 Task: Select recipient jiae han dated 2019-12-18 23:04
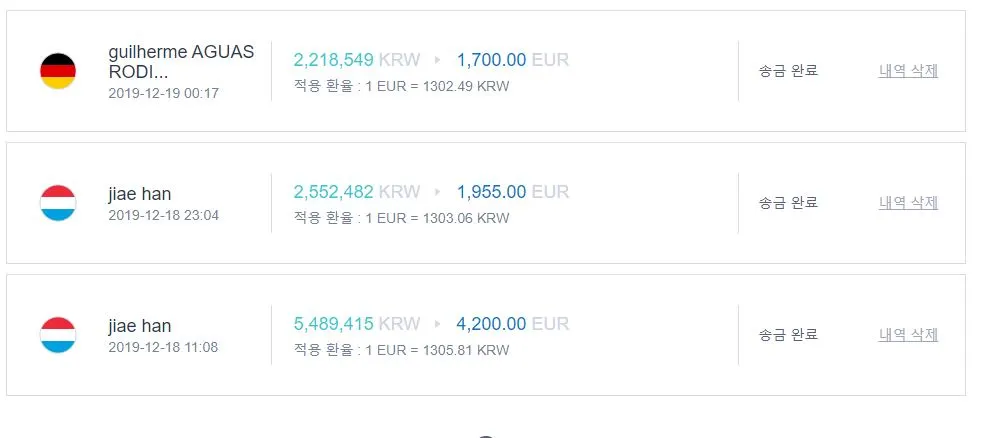click(139, 194)
